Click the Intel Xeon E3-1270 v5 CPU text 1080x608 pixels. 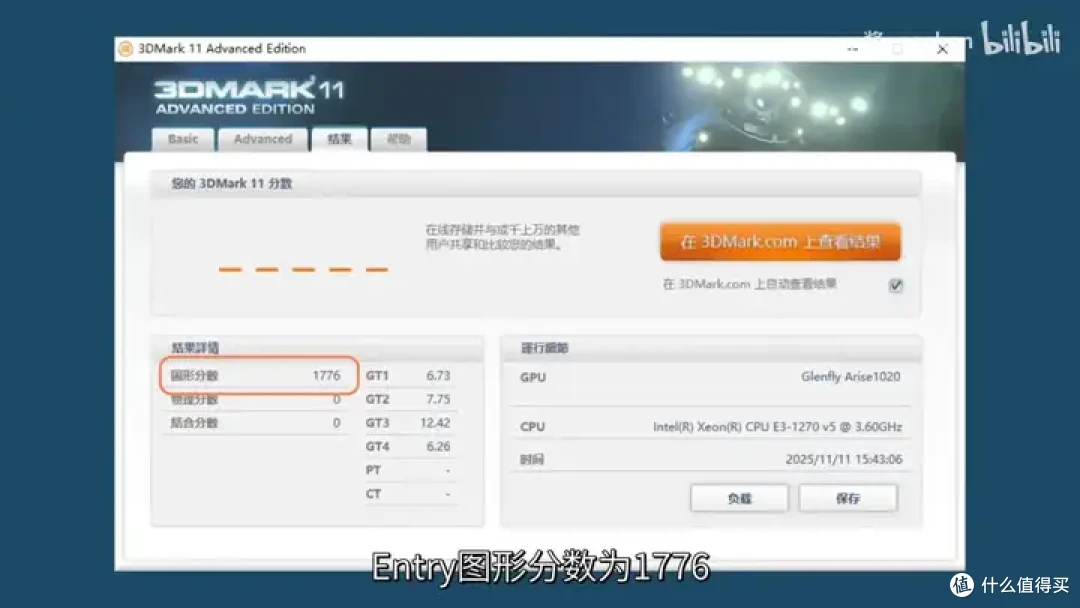click(778, 427)
